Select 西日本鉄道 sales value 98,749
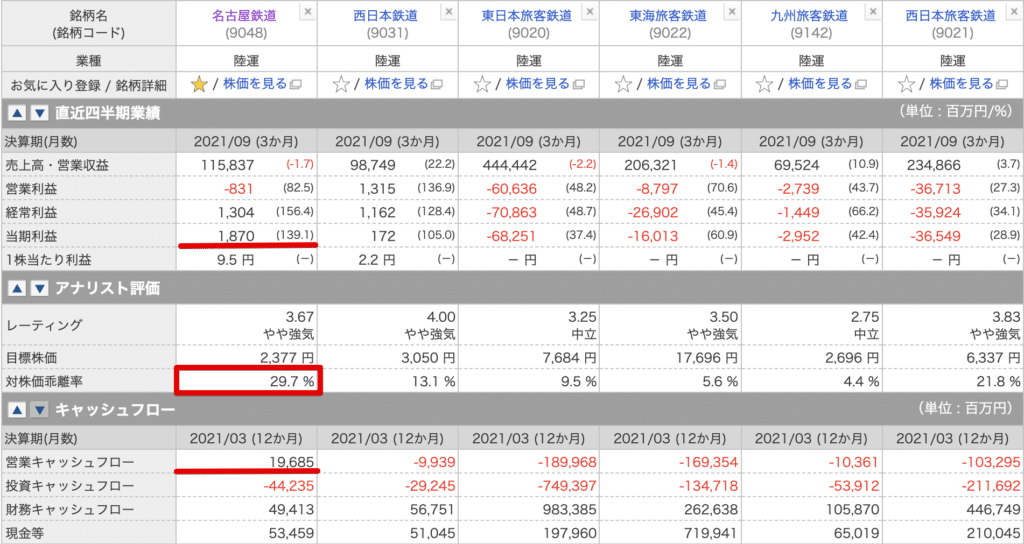 pos(374,165)
